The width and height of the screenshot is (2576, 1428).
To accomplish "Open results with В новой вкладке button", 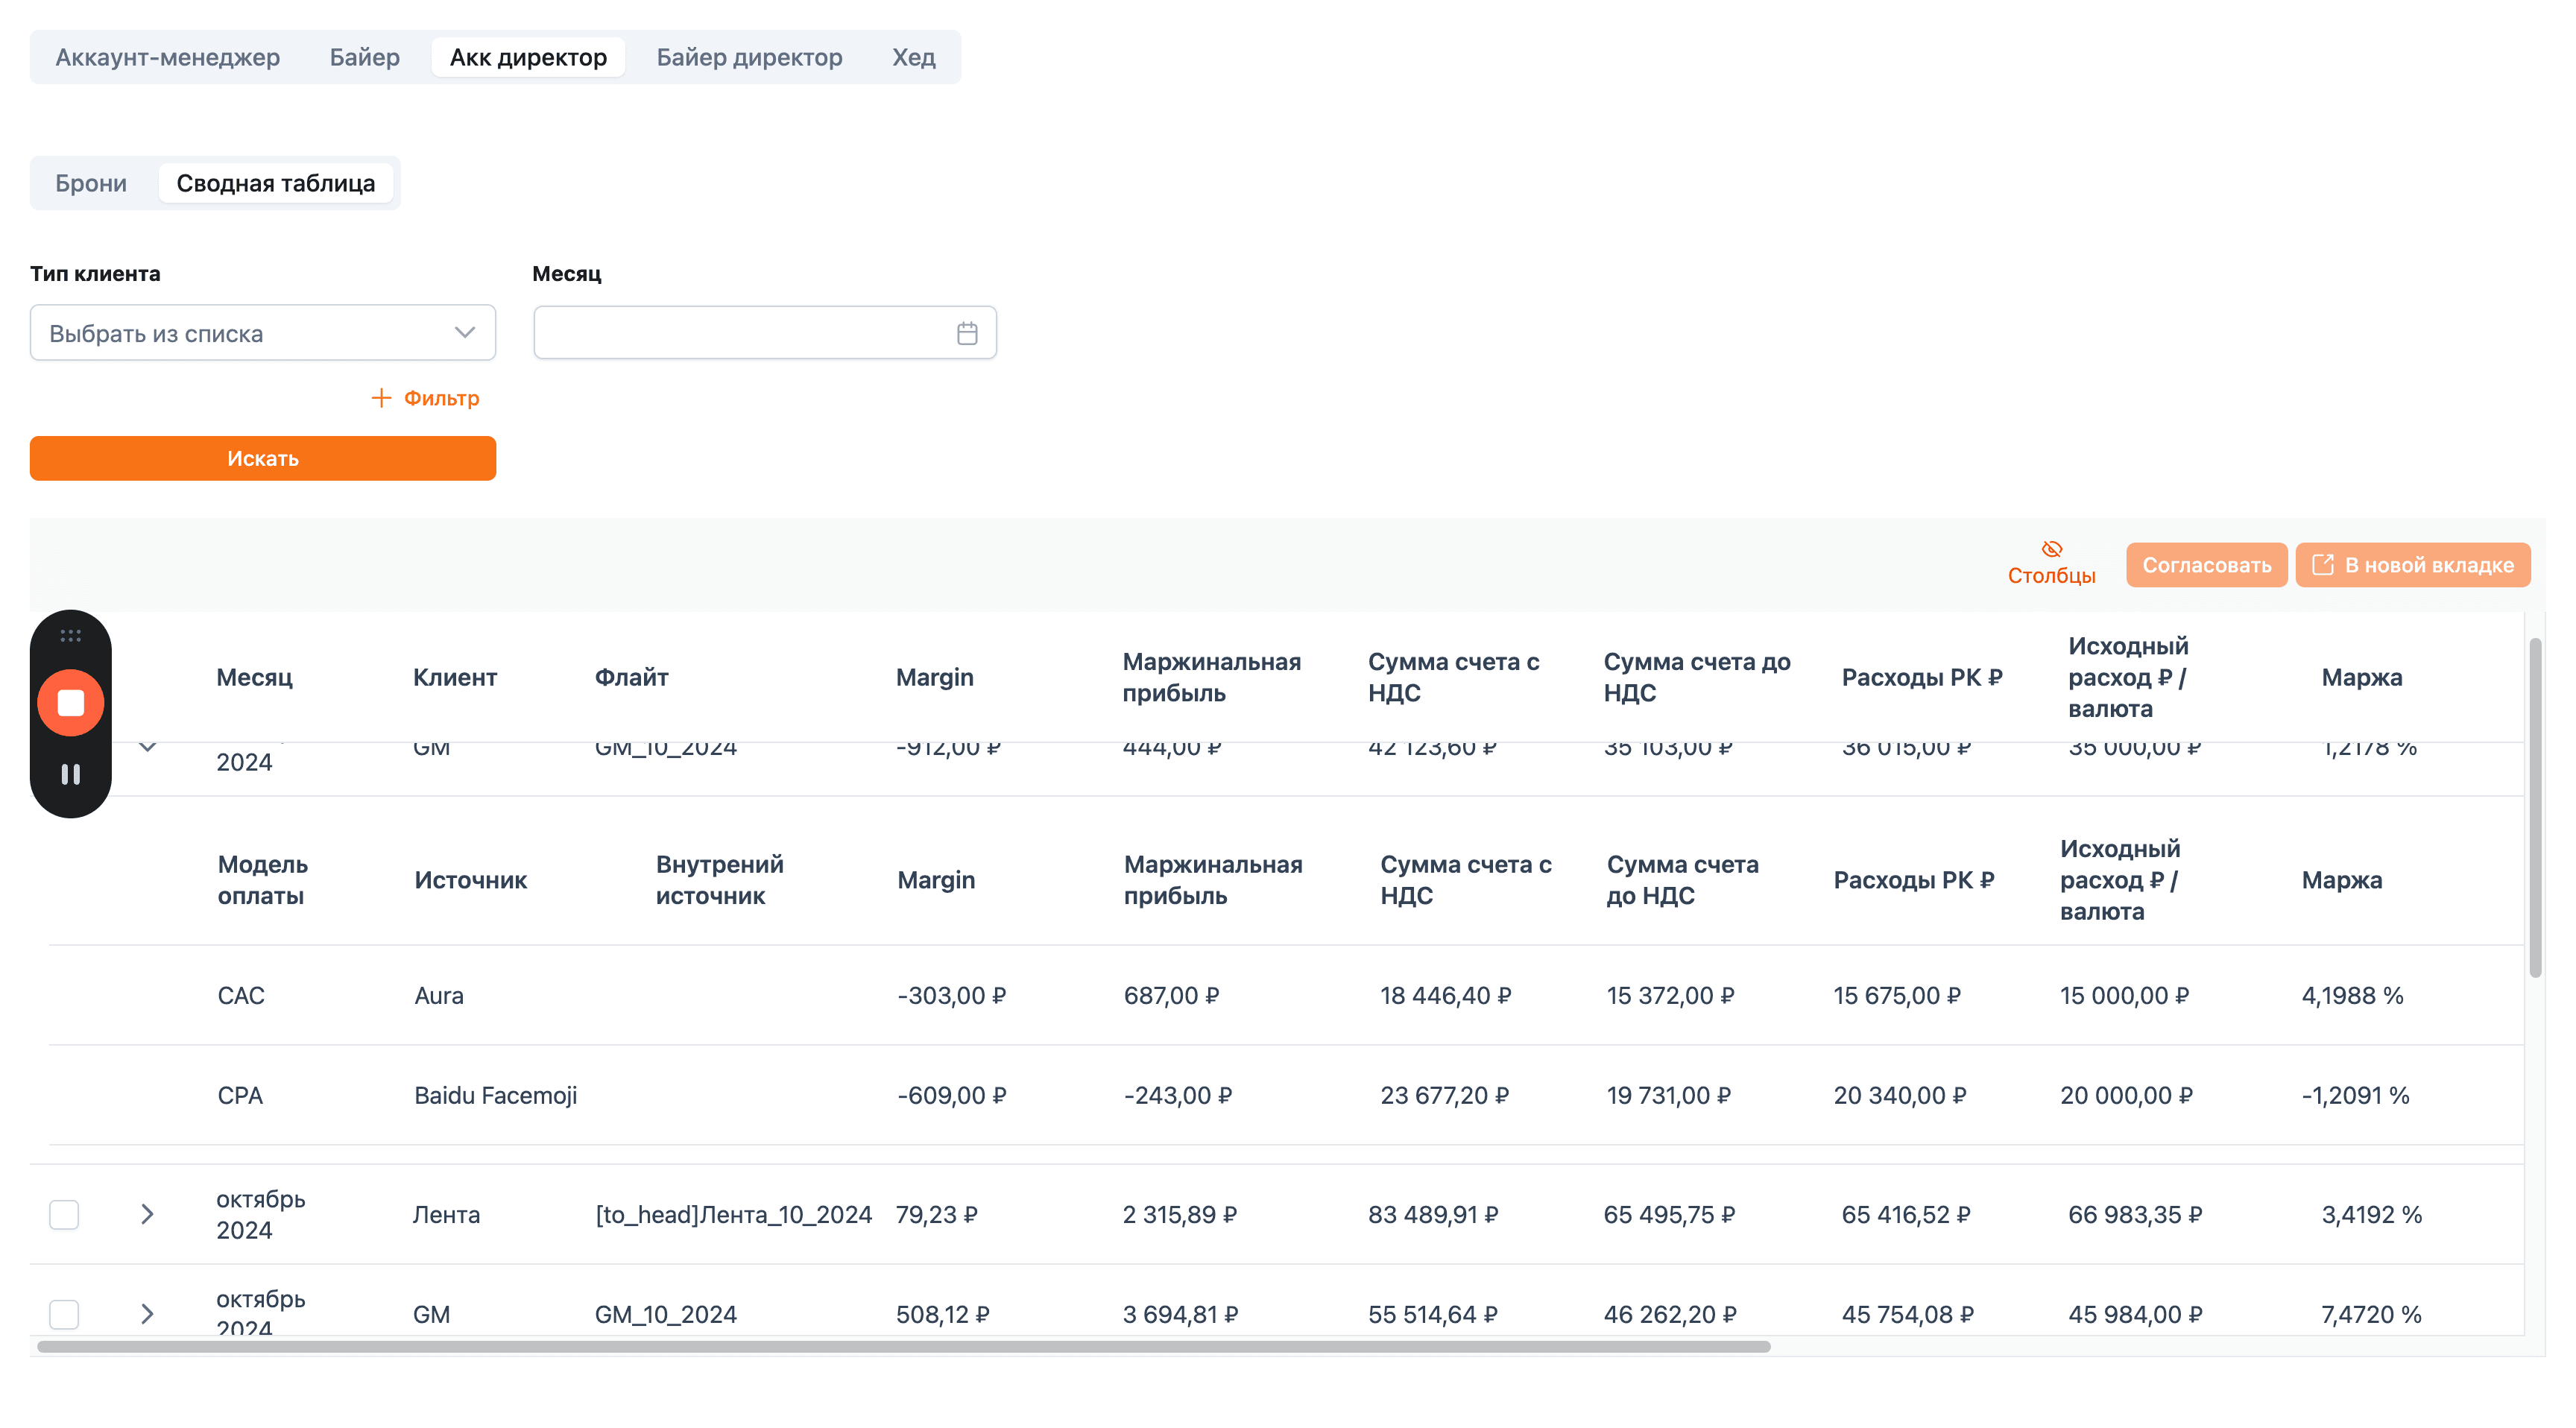I will pyautogui.click(x=2412, y=565).
